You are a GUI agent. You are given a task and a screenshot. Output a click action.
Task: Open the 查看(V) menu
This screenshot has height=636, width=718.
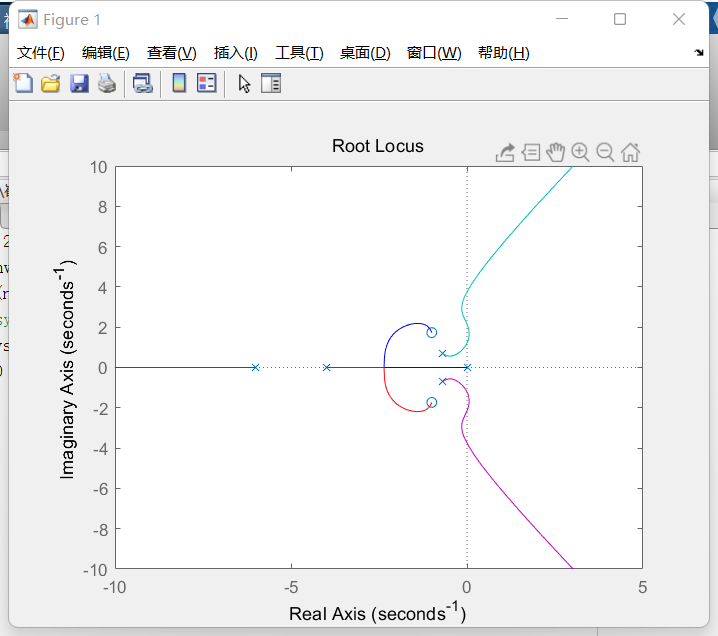pyautogui.click(x=172, y=53)
